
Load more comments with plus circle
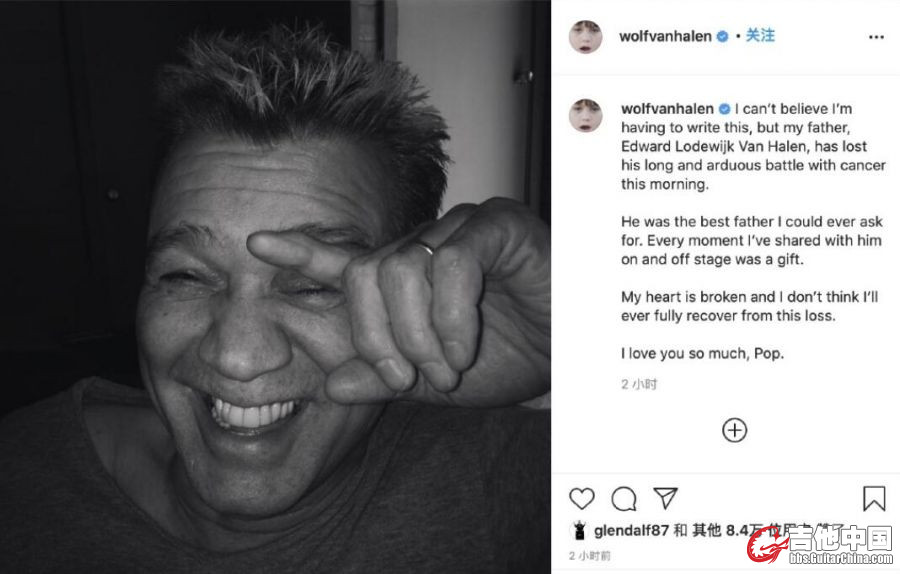coord(735,430)
